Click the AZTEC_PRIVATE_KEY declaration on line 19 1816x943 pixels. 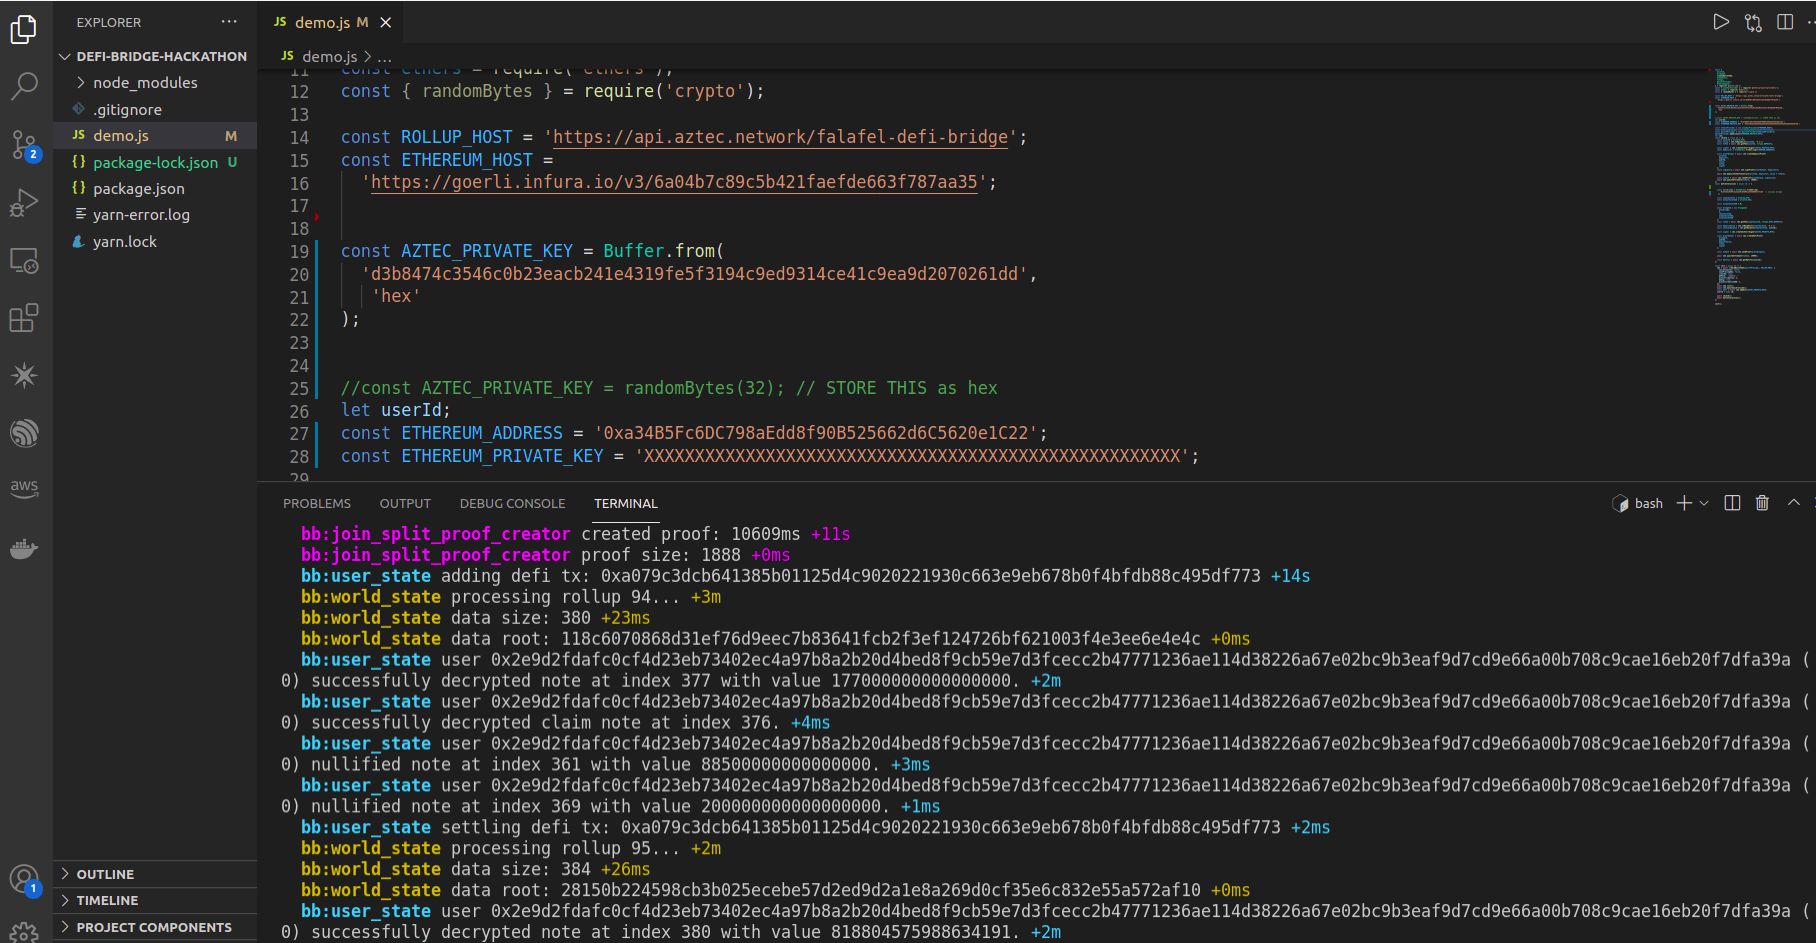pos(487,251)
